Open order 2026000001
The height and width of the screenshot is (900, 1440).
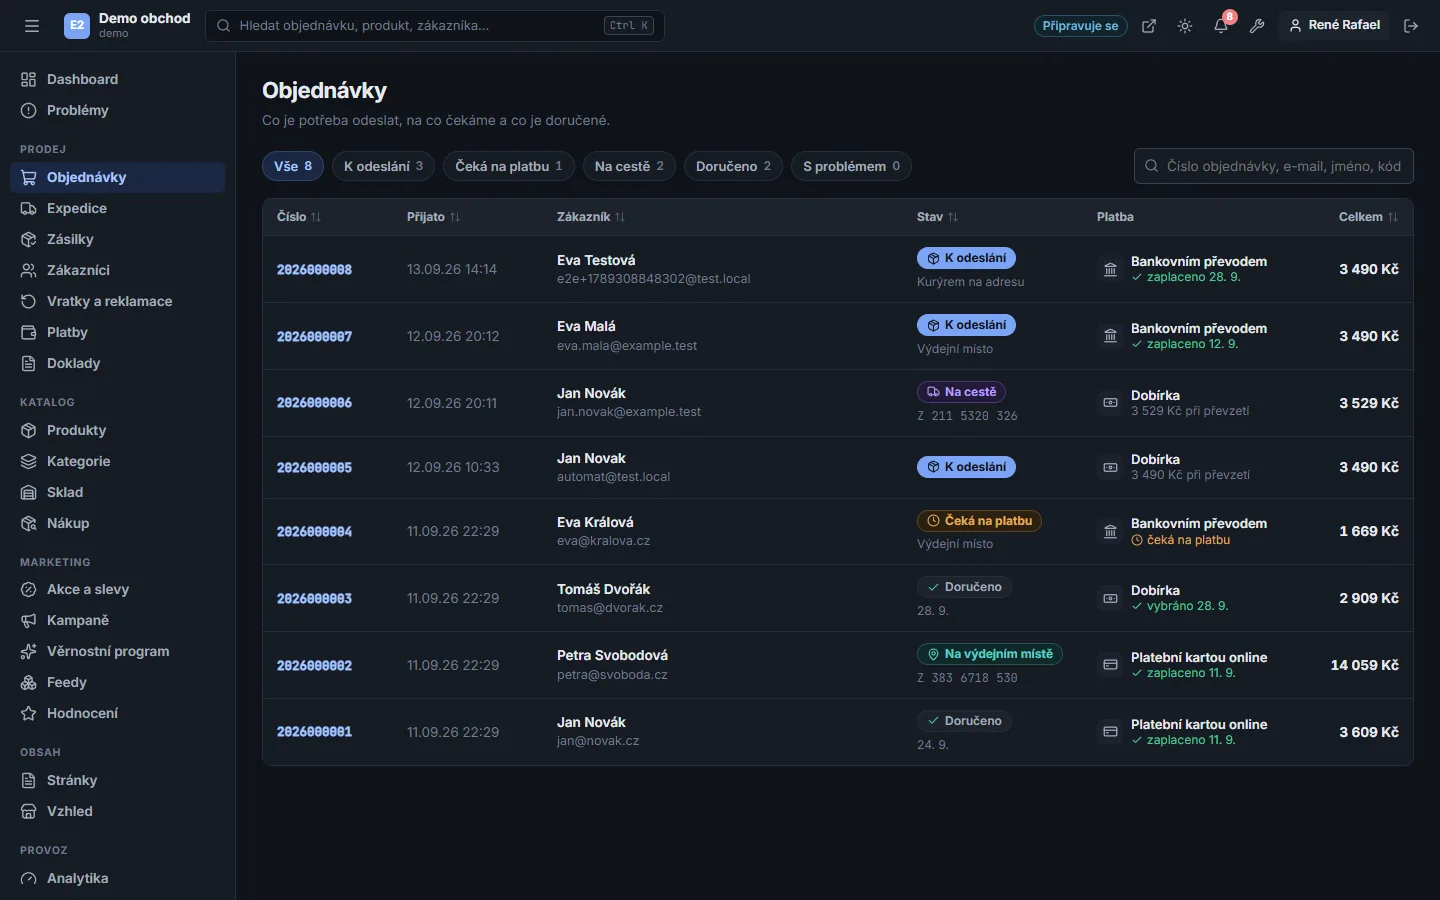tap(314, 732)
